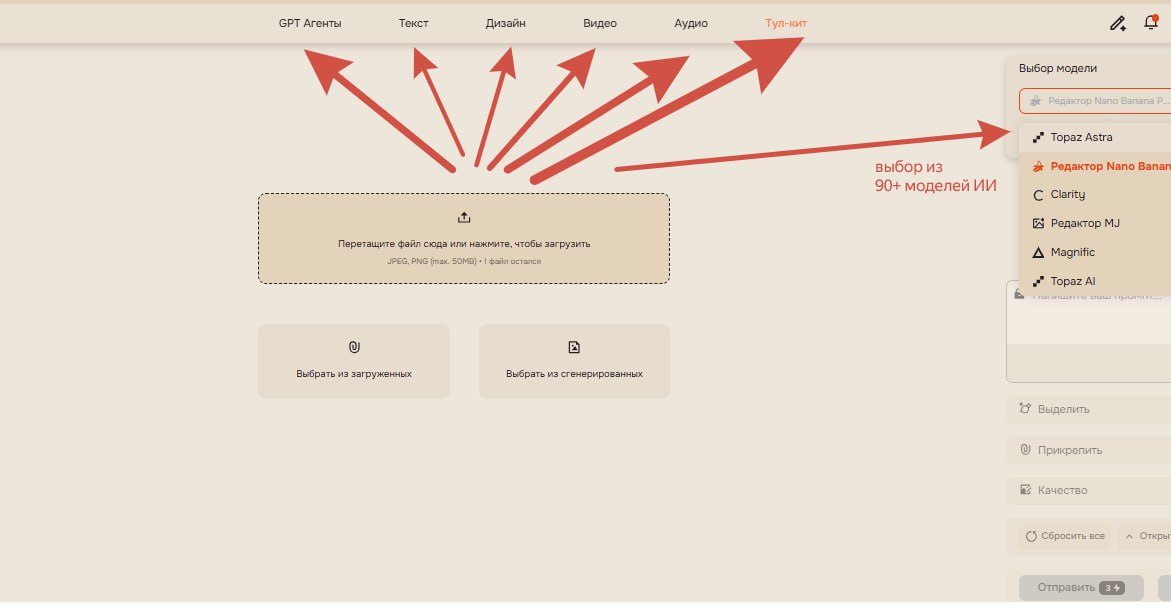Choose Topaz AI model
1171x609 pixels.
[x=1095, y=281]
